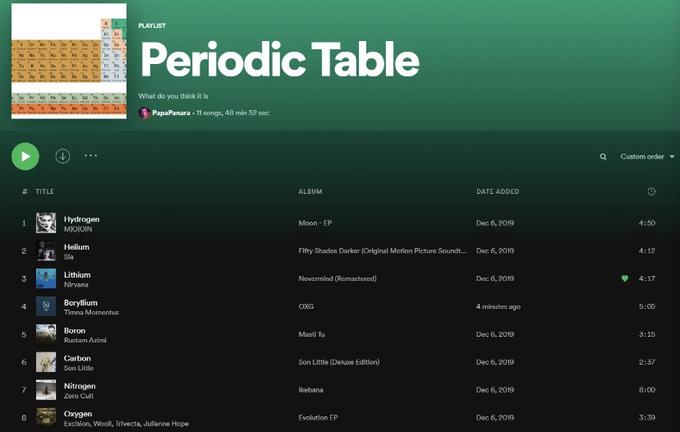Click the playlist description 'What do you think it is'

coord(173,96)
